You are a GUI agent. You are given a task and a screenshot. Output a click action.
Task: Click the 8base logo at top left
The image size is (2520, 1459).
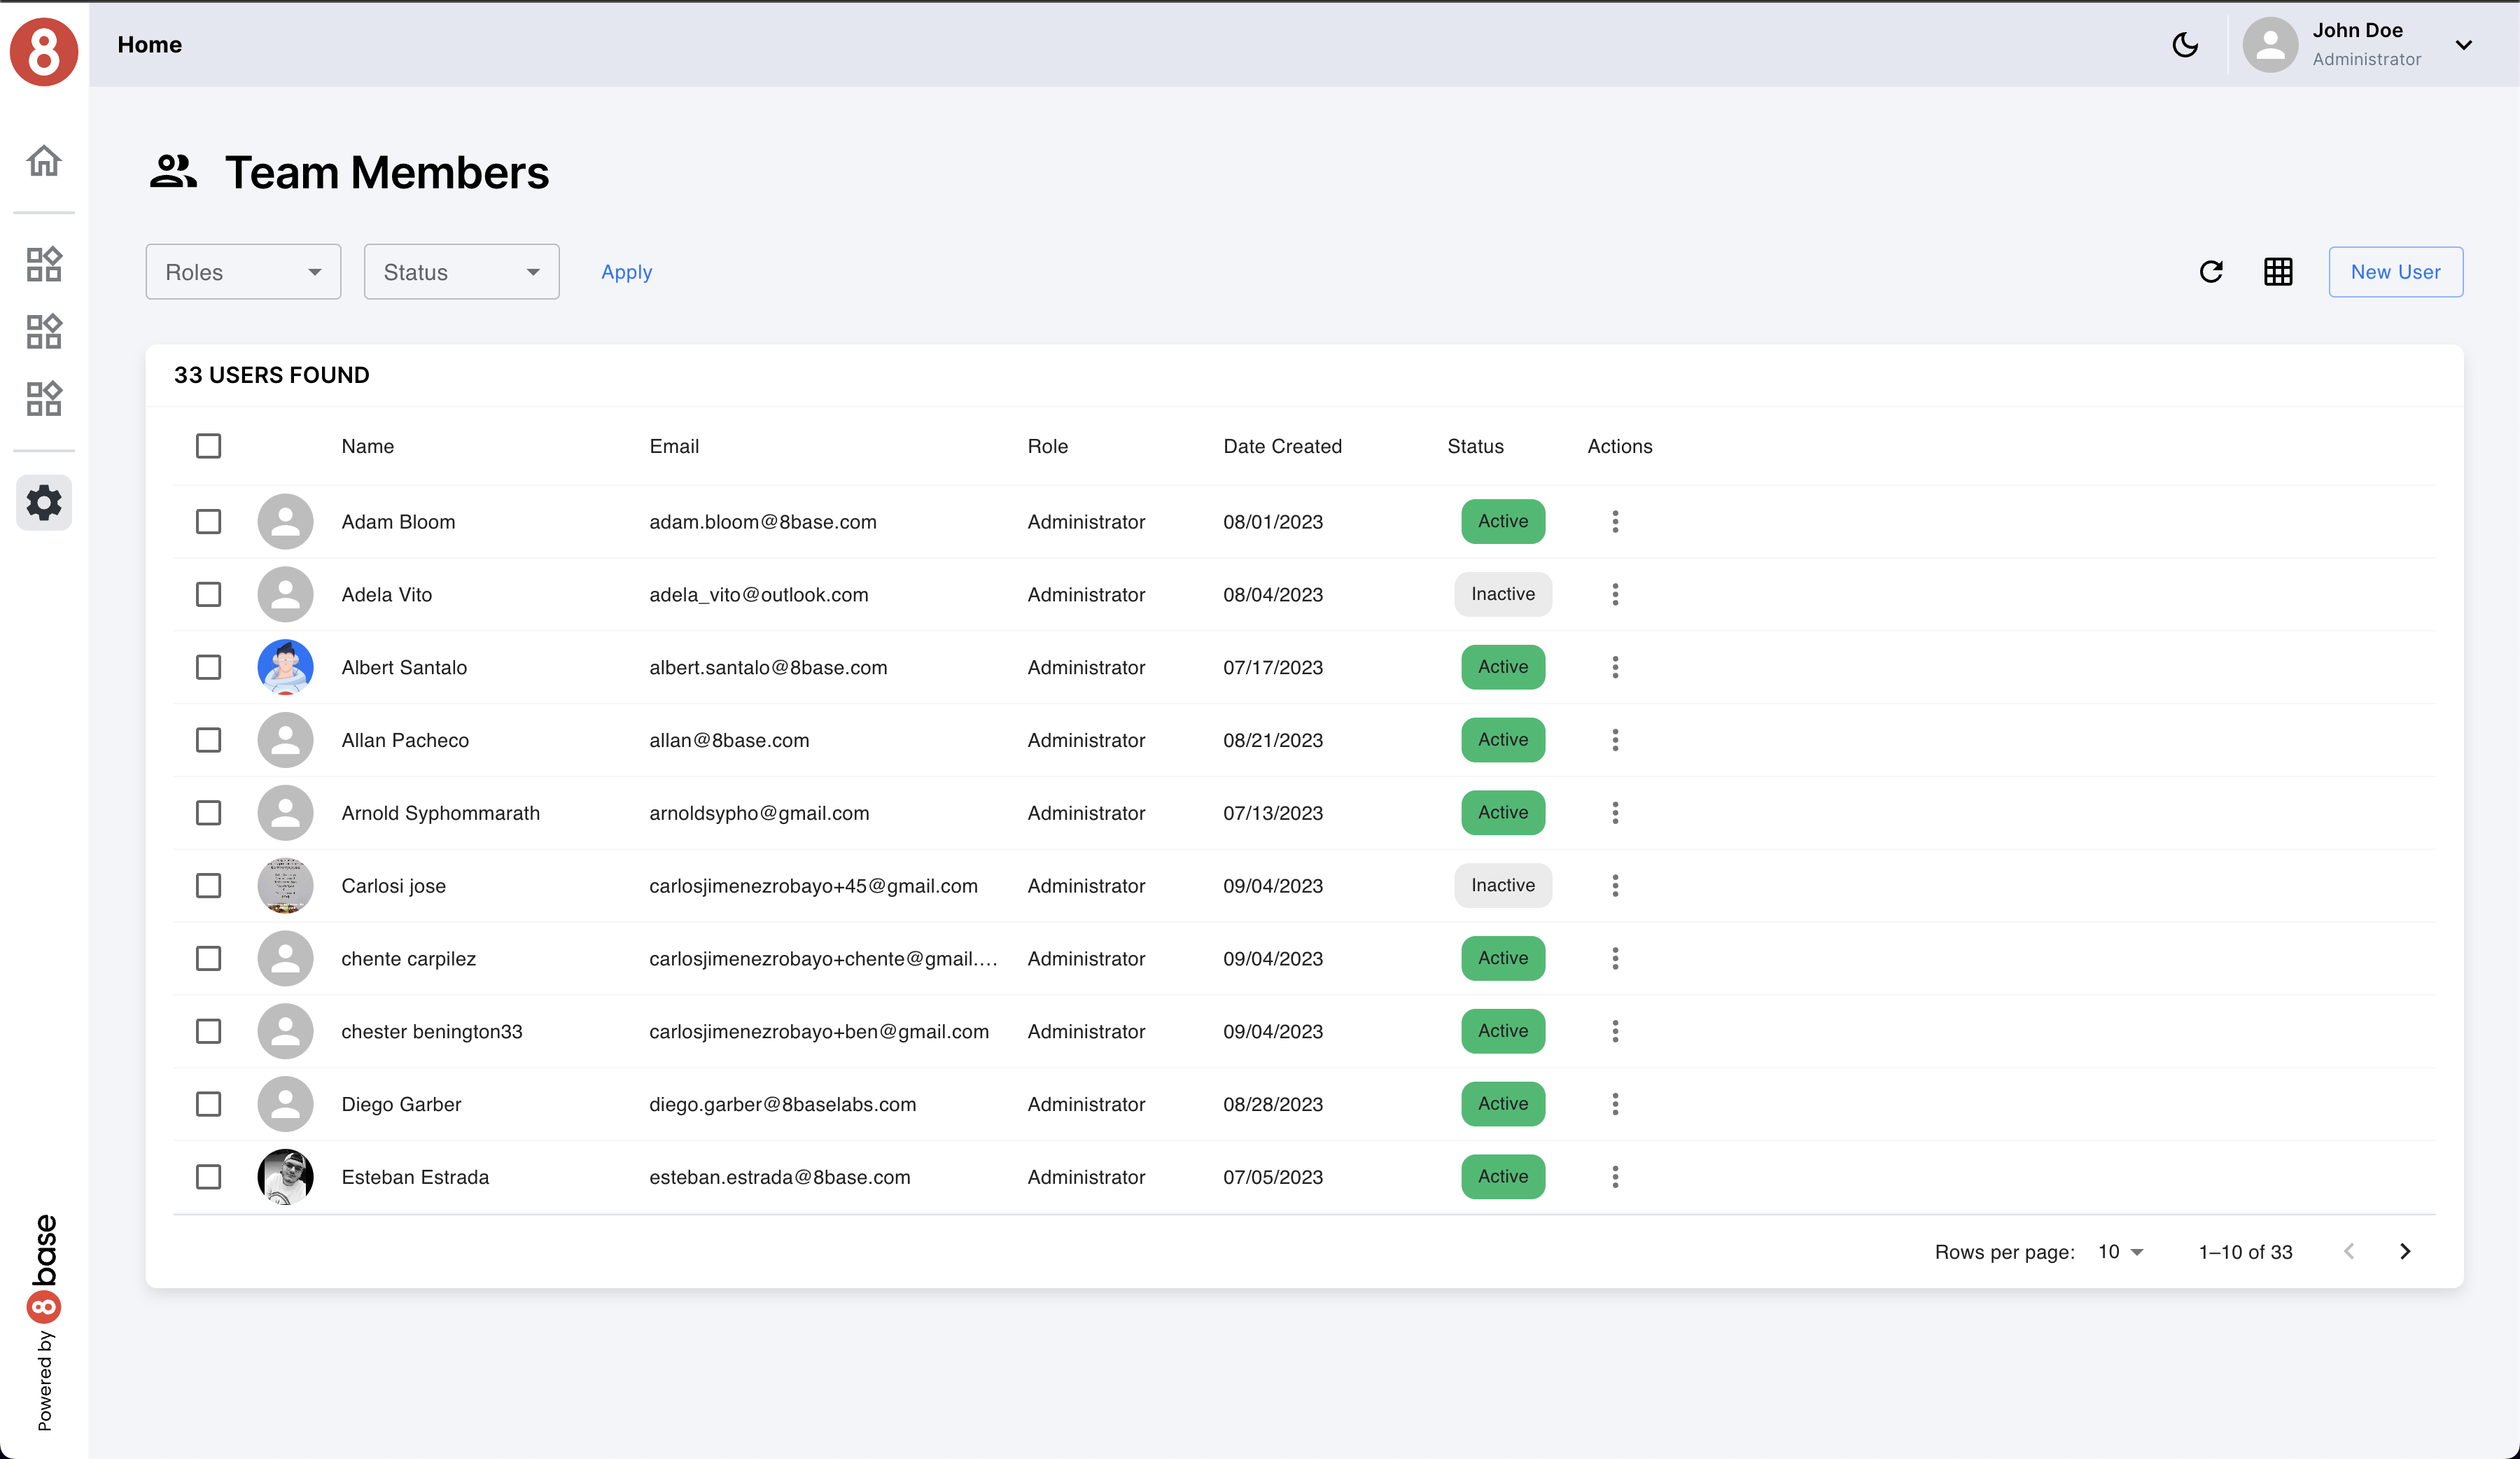(x=43, y=50)
